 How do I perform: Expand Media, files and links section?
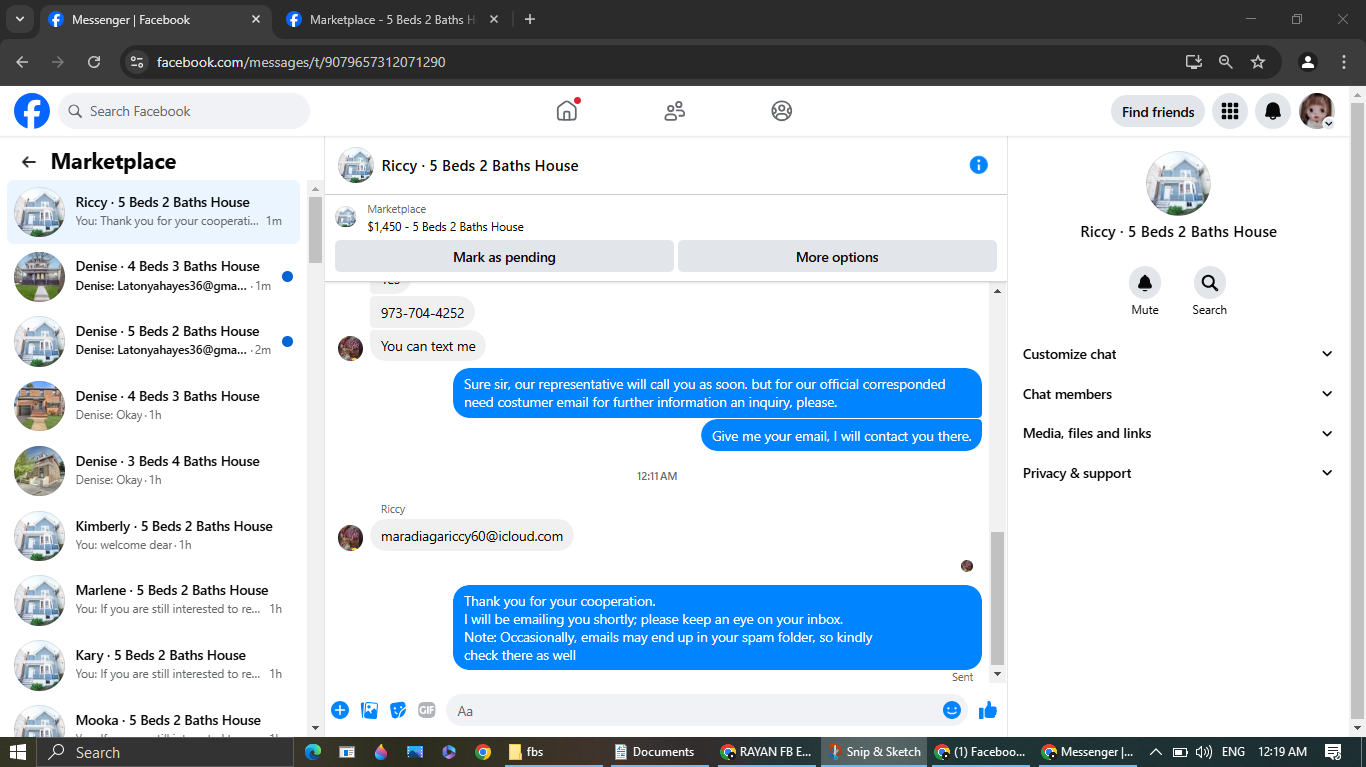1178,433
